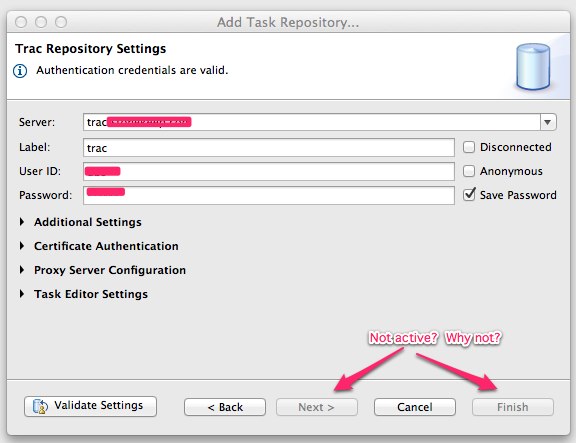Click into the Server URL field
This screenshot has height=443, width=576.
(x=312, y=122)
